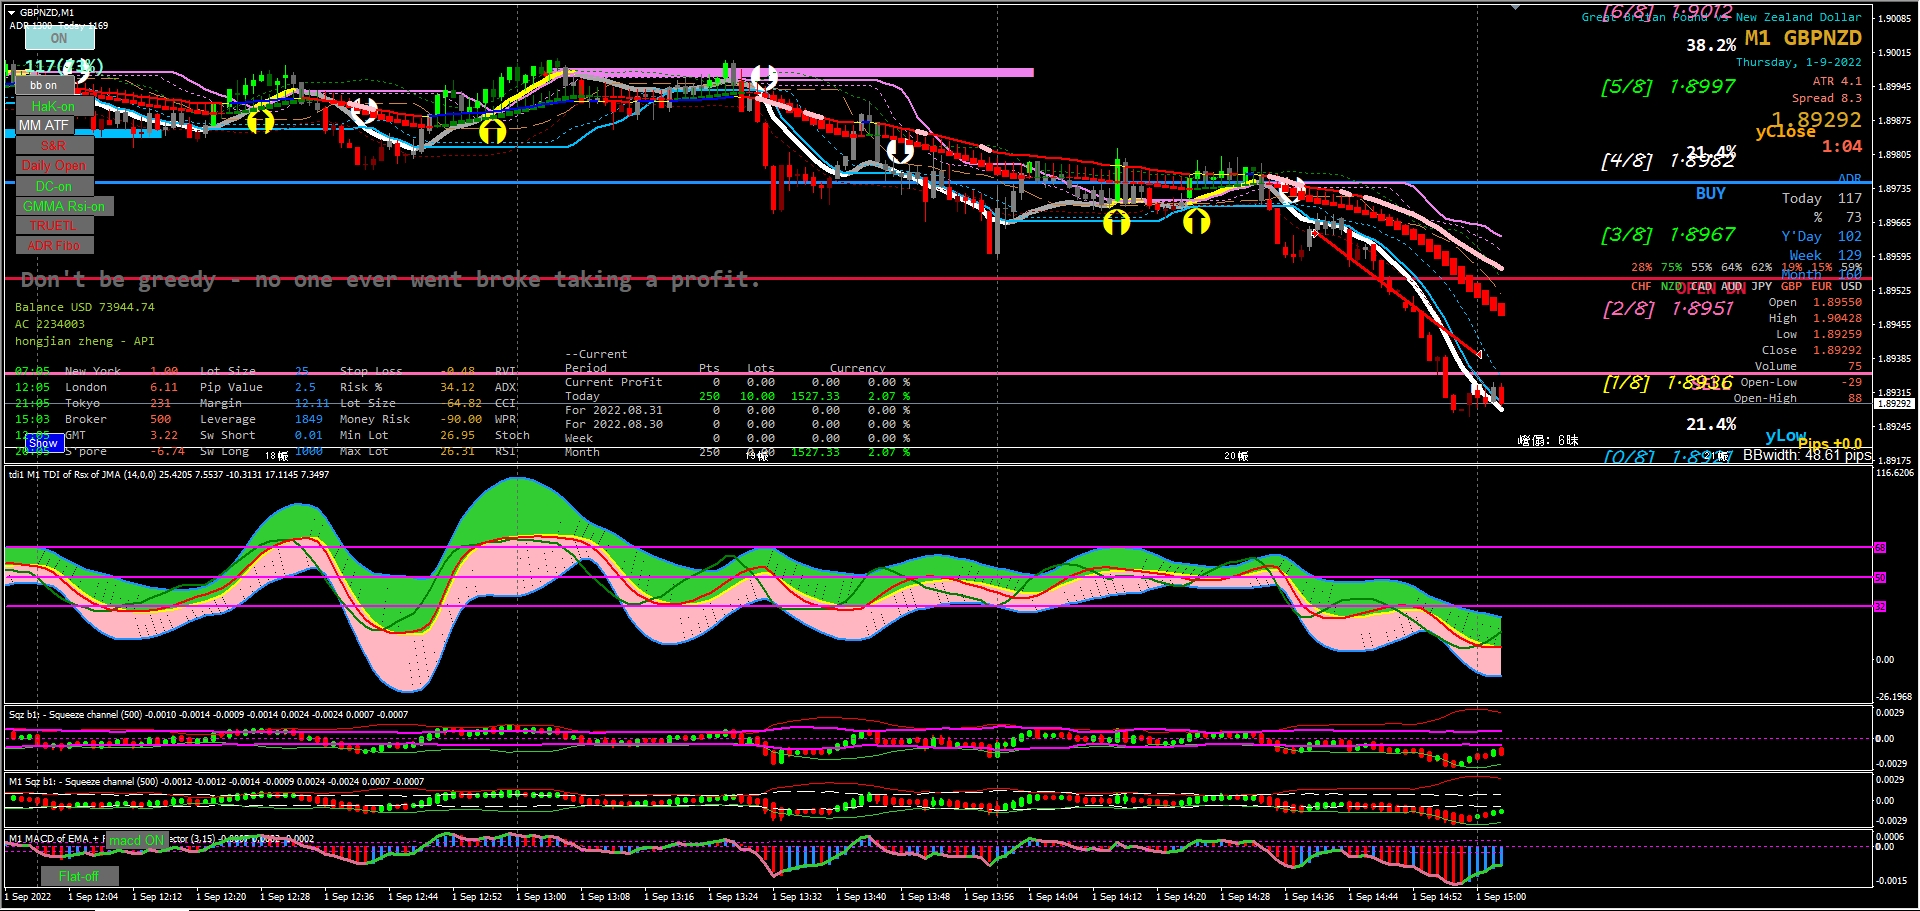This screenshot has width=1920, height=911.
Task: Toggle the 'macd ON' button
Action: (x=136, y=841)
